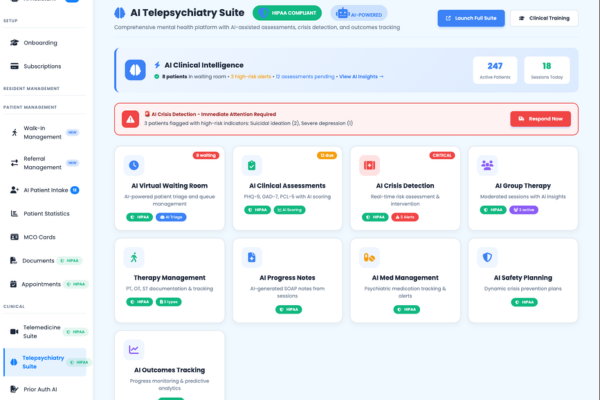
Task: Click the Therapy Management walking figure icon
Action: tap(133, 257)
